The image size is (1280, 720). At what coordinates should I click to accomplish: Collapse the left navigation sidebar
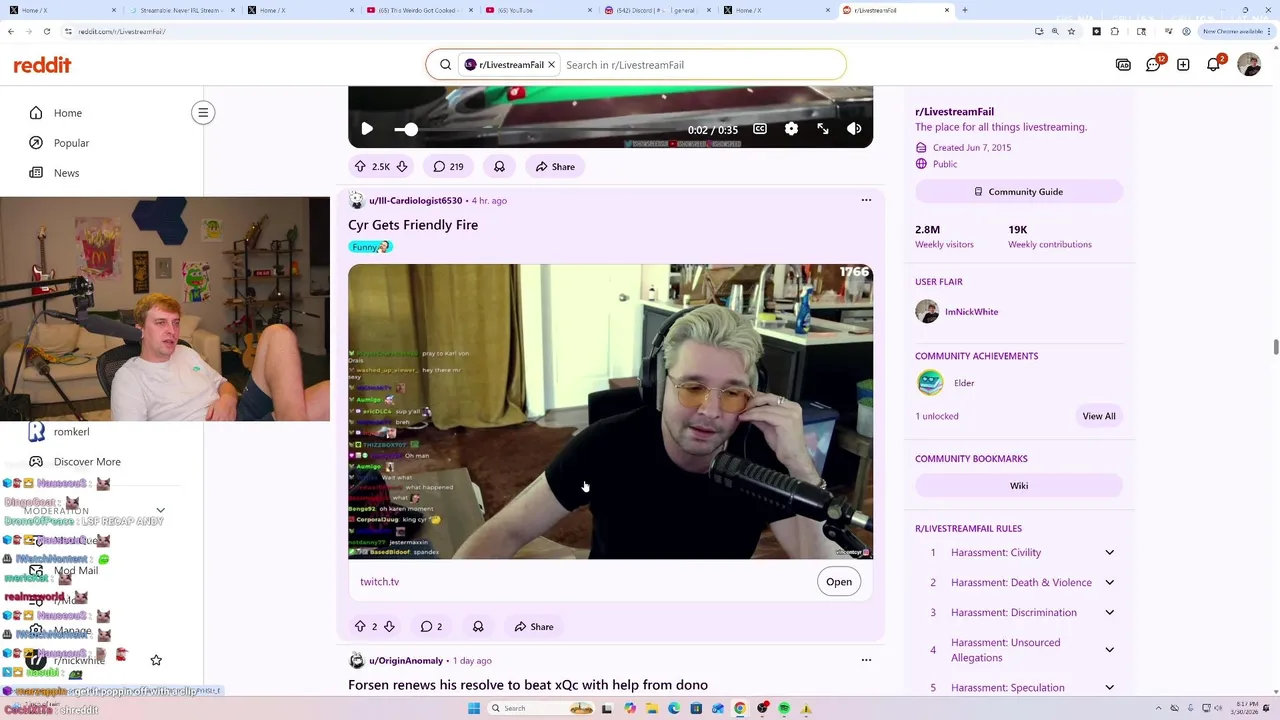(203, 113)
